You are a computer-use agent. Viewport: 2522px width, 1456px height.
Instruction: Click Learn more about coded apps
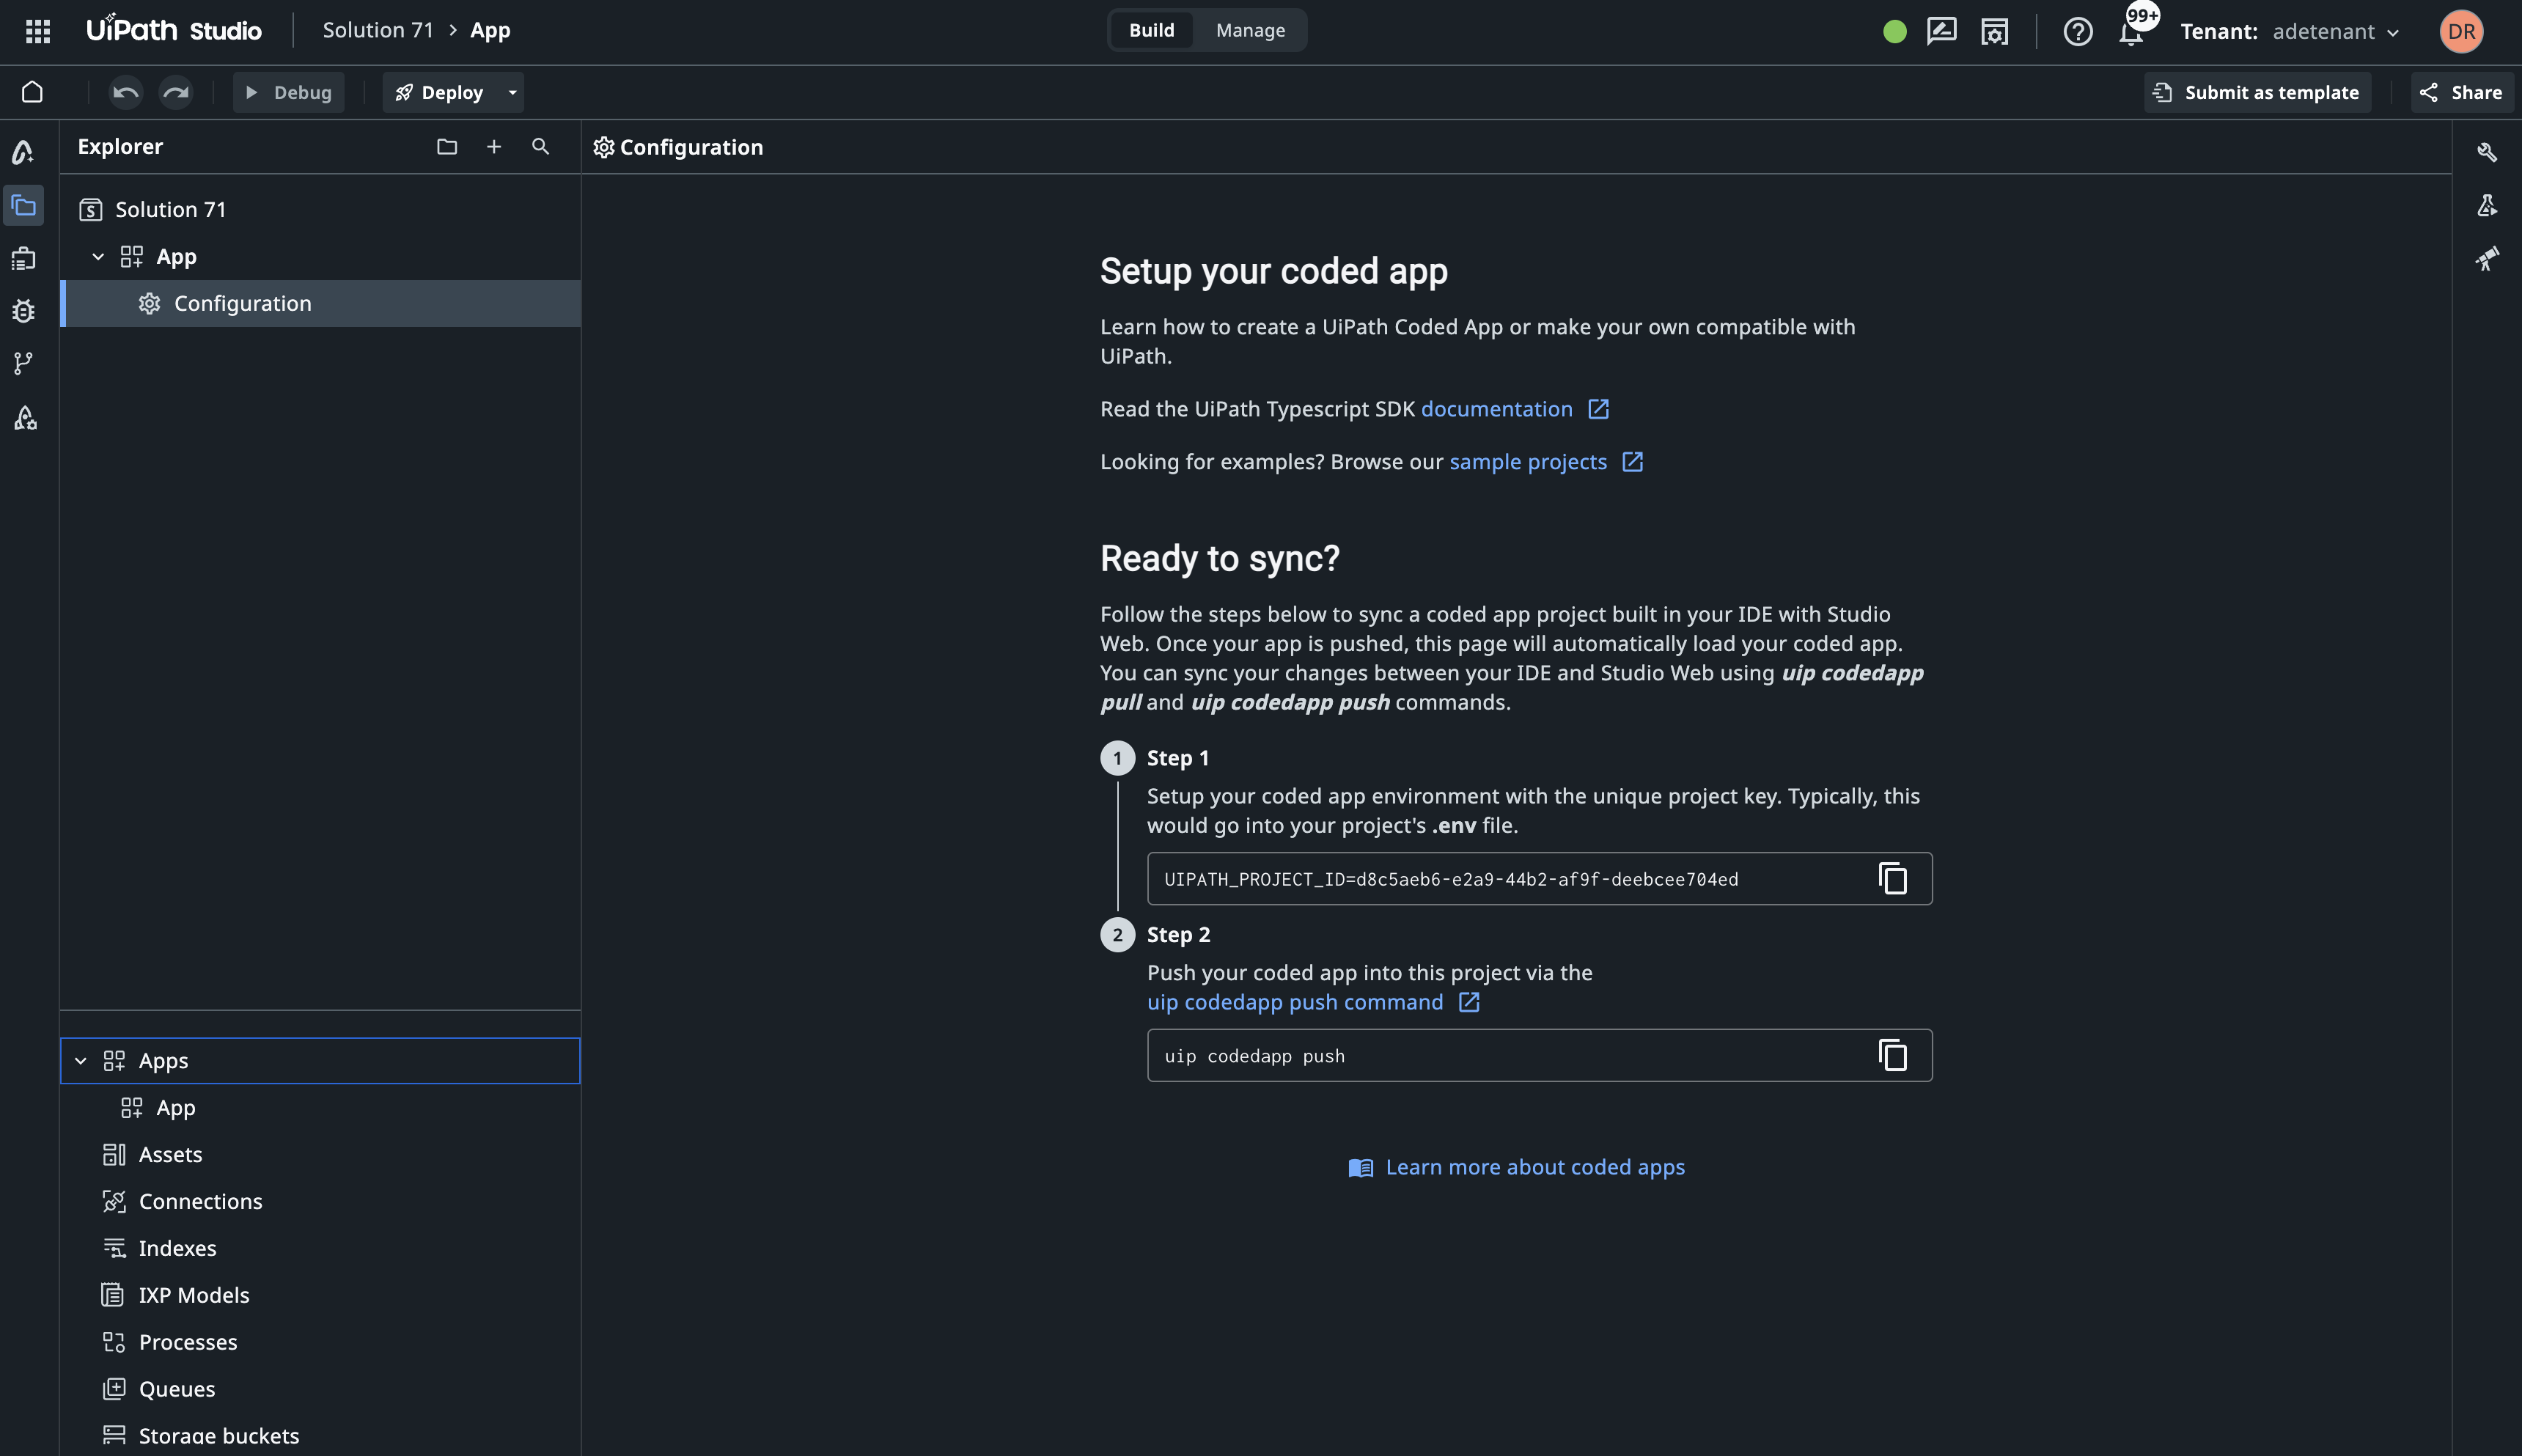(x=1516, y=1167)
